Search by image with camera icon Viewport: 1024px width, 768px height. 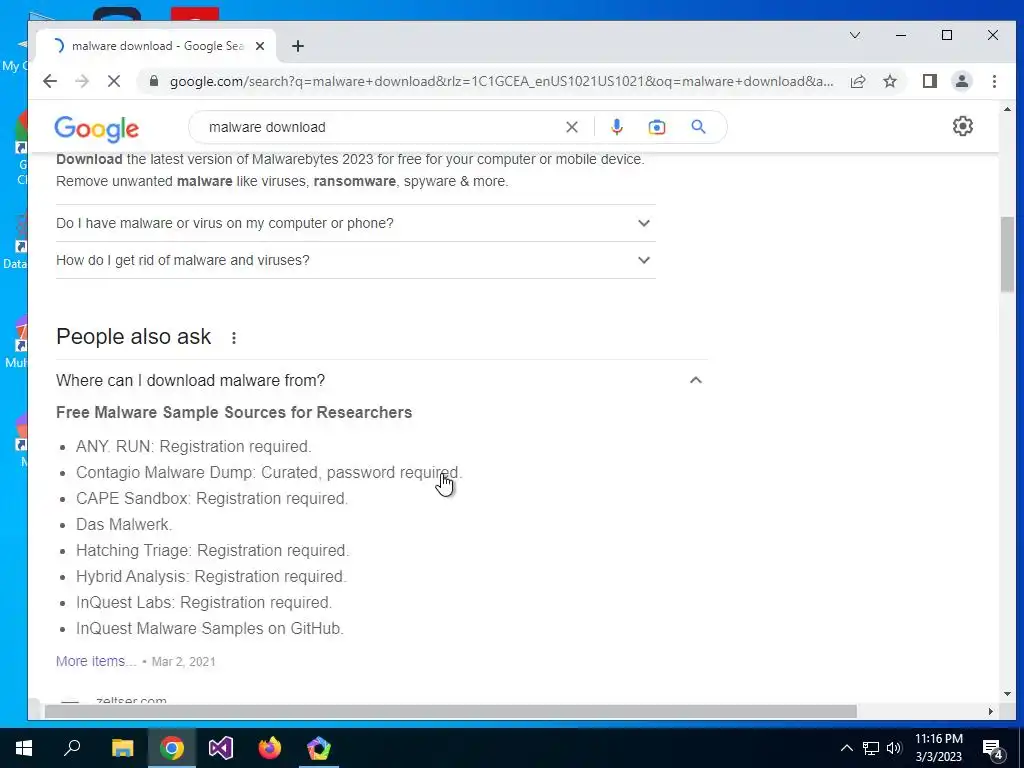pyautogui.click(x=656, y=127)
